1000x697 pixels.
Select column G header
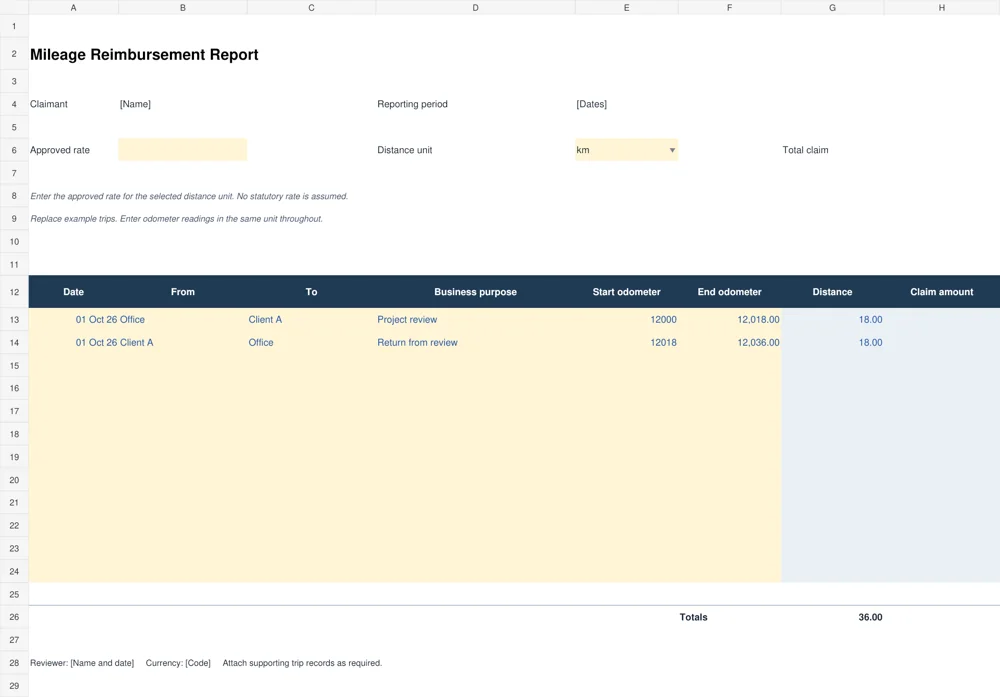pos(832,8)
